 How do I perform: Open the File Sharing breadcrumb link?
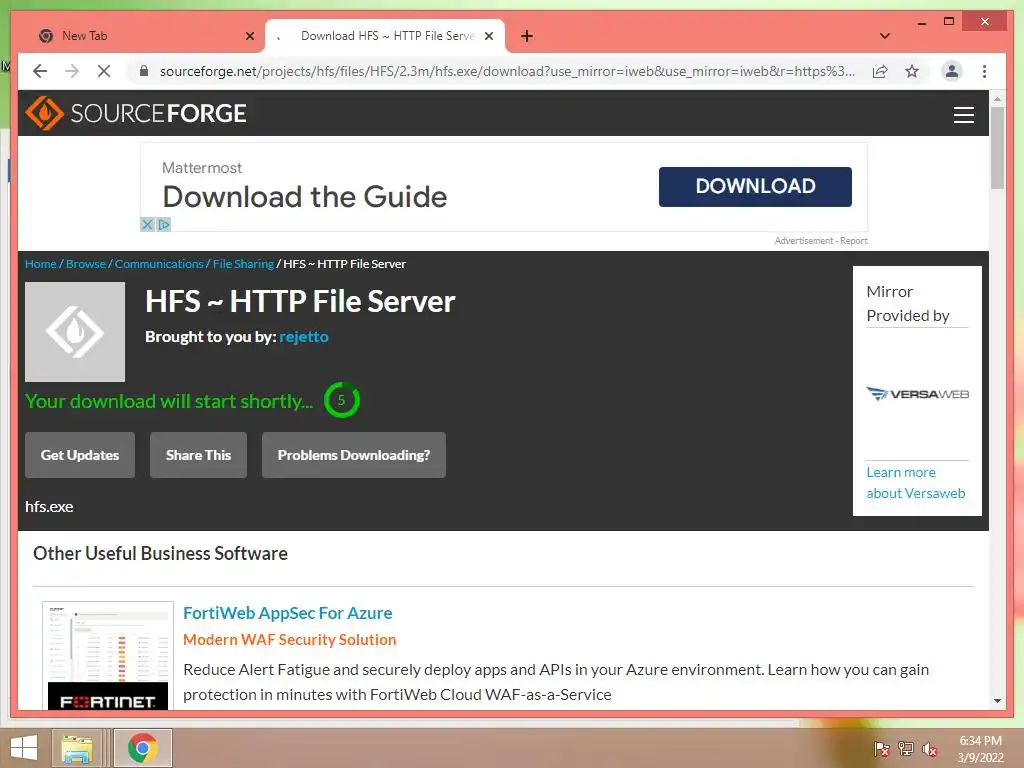click(243, 264)
